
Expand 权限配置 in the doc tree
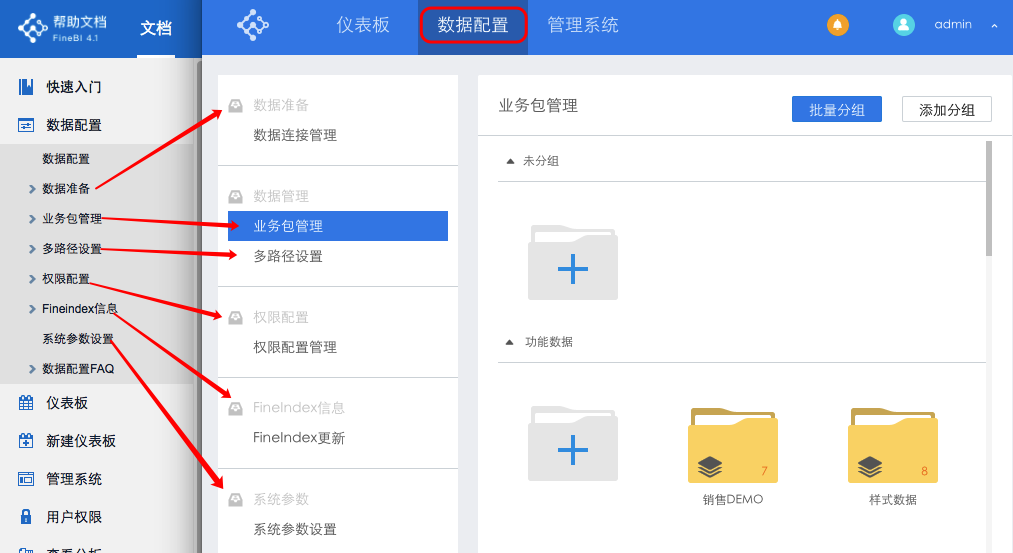pos(32,279)
